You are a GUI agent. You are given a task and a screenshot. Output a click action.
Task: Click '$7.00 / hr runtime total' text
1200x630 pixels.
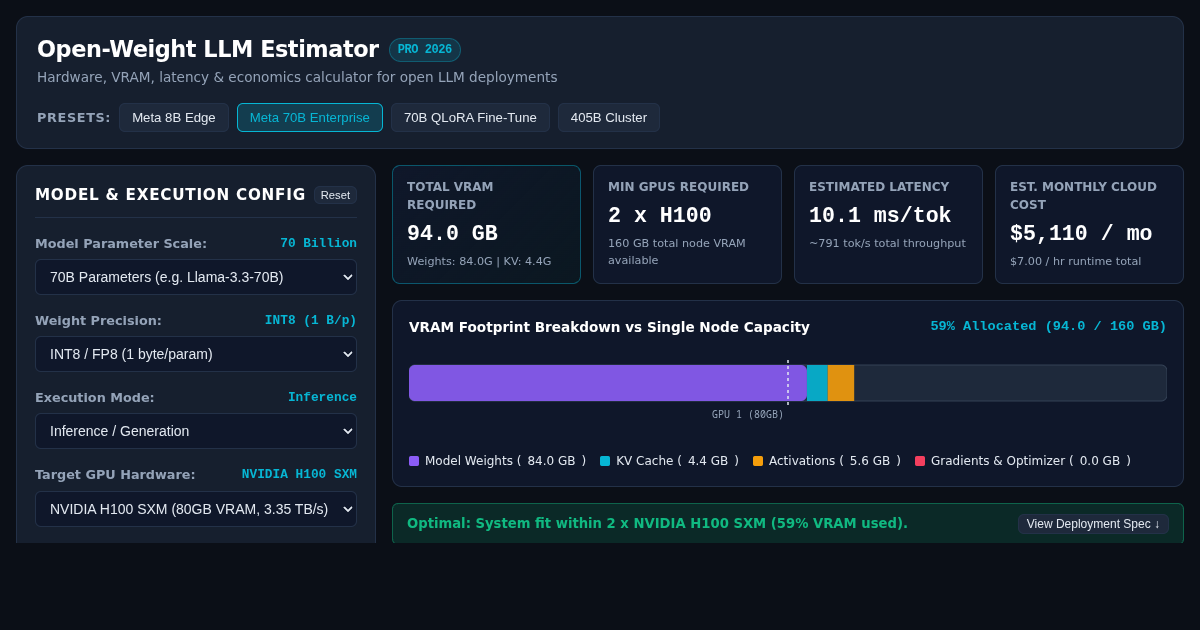(1075, 262)
